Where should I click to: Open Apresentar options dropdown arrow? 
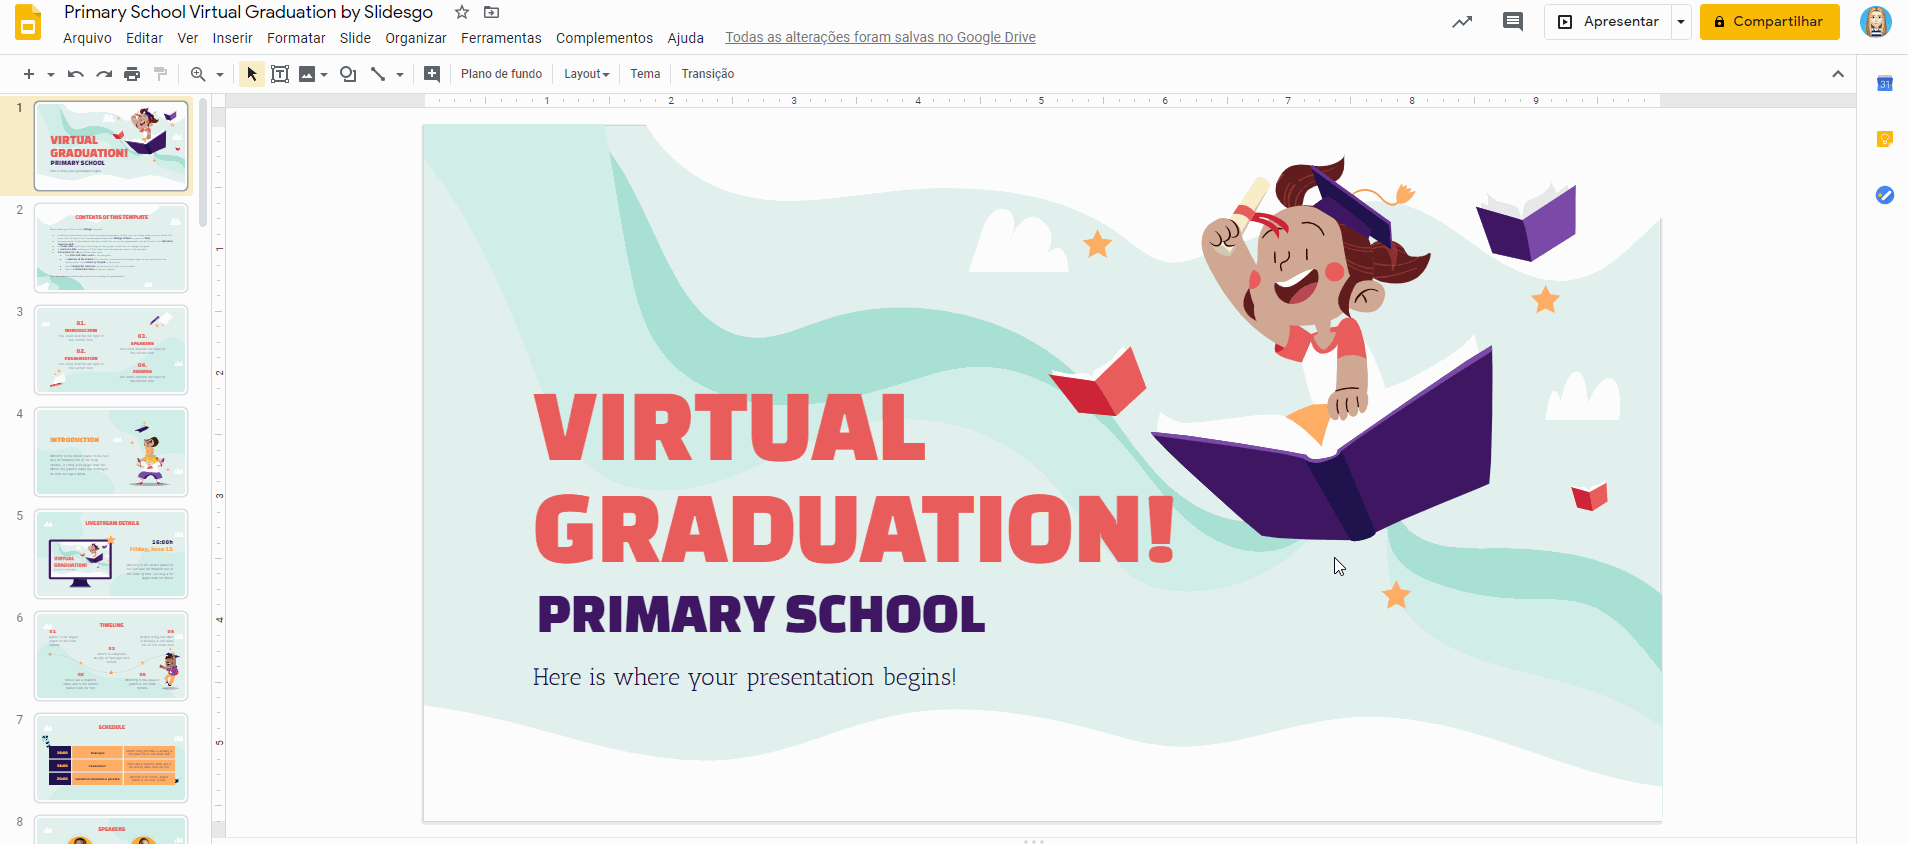coord(1681,21)
